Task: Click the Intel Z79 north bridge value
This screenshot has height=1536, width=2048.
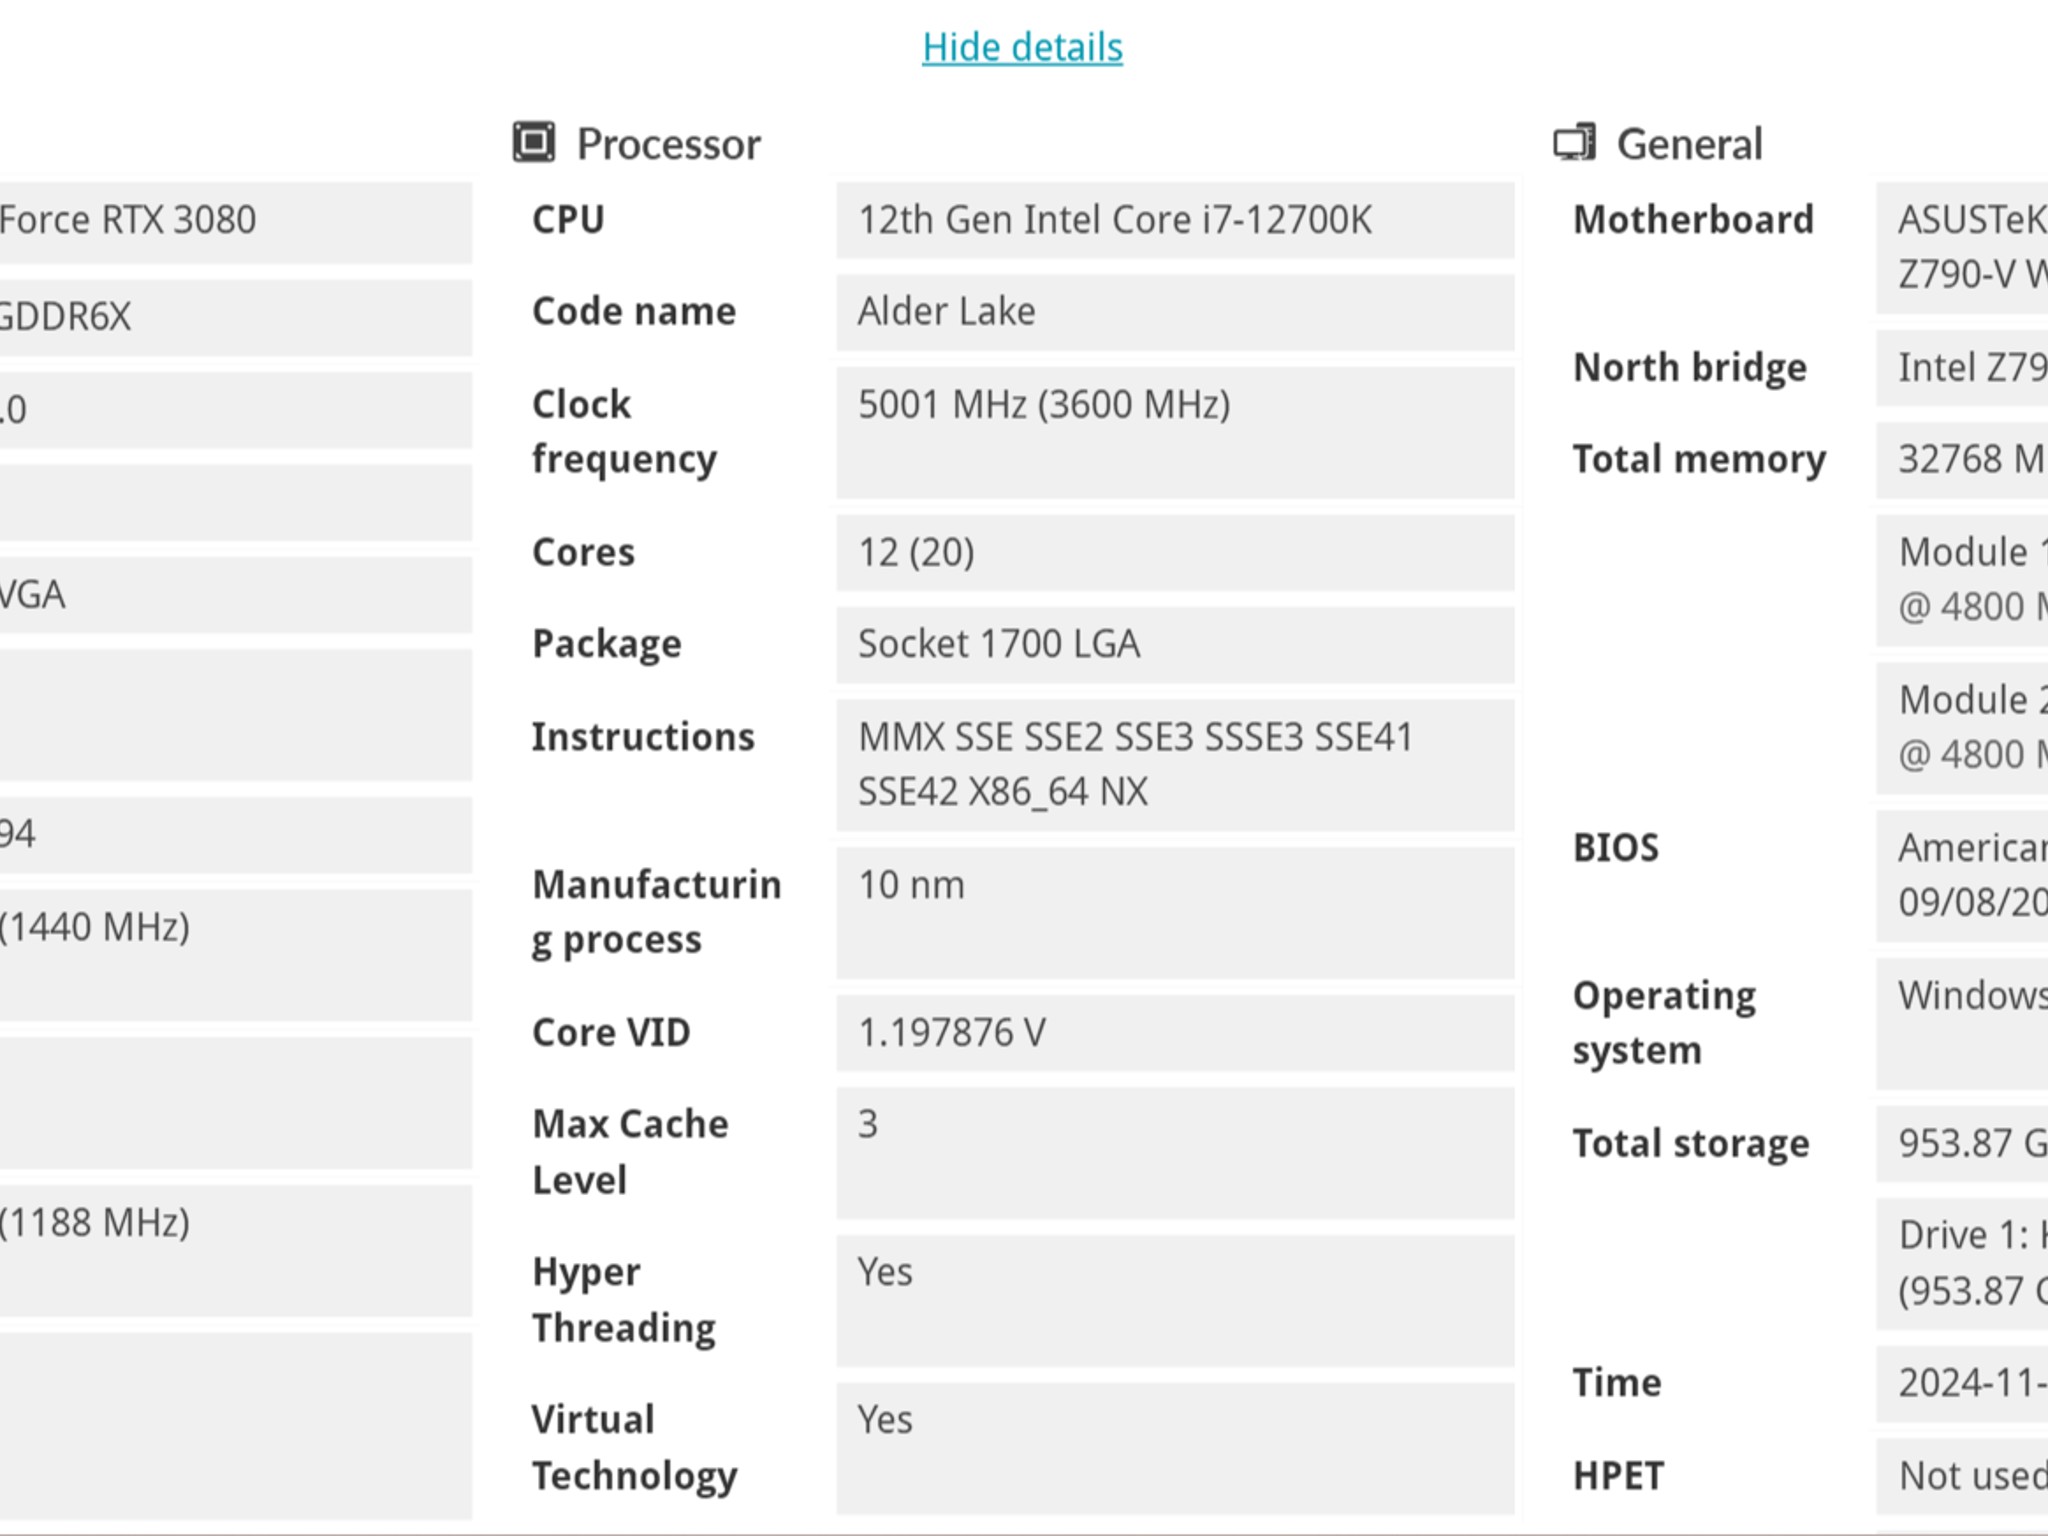Action: pos(1962,368)
